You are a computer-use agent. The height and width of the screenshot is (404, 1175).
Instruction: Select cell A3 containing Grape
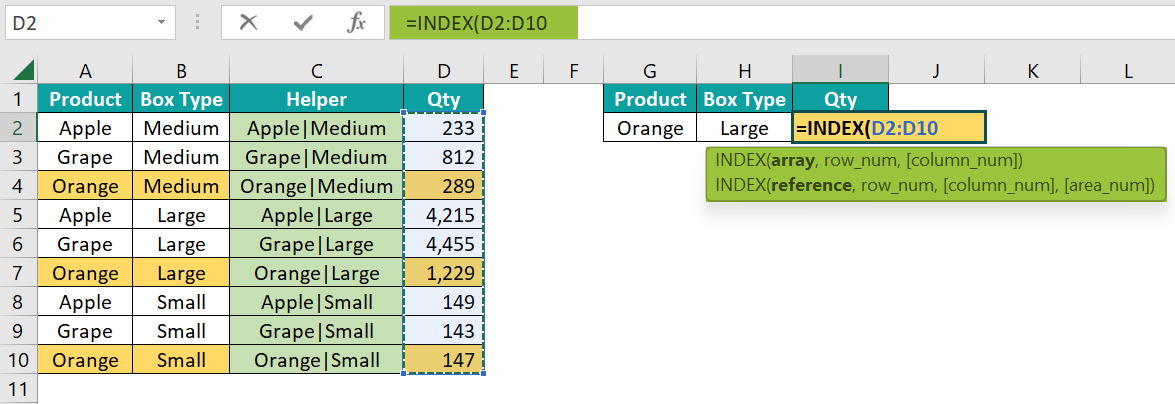click(85, 156)
